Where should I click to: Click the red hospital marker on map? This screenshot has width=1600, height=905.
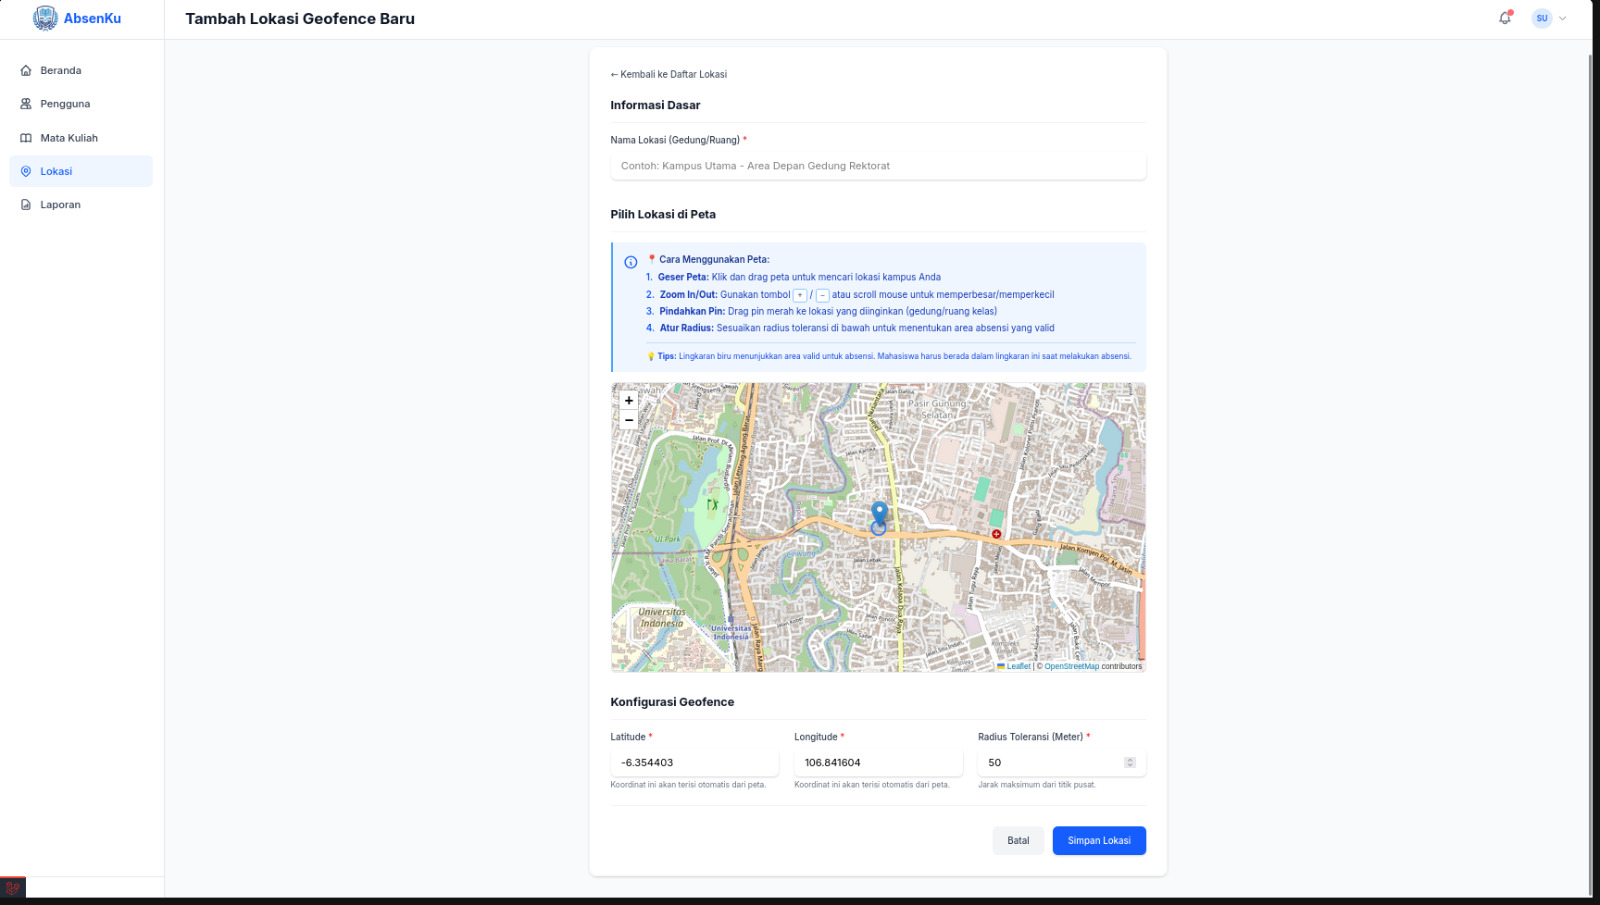(x=996, y=534)
